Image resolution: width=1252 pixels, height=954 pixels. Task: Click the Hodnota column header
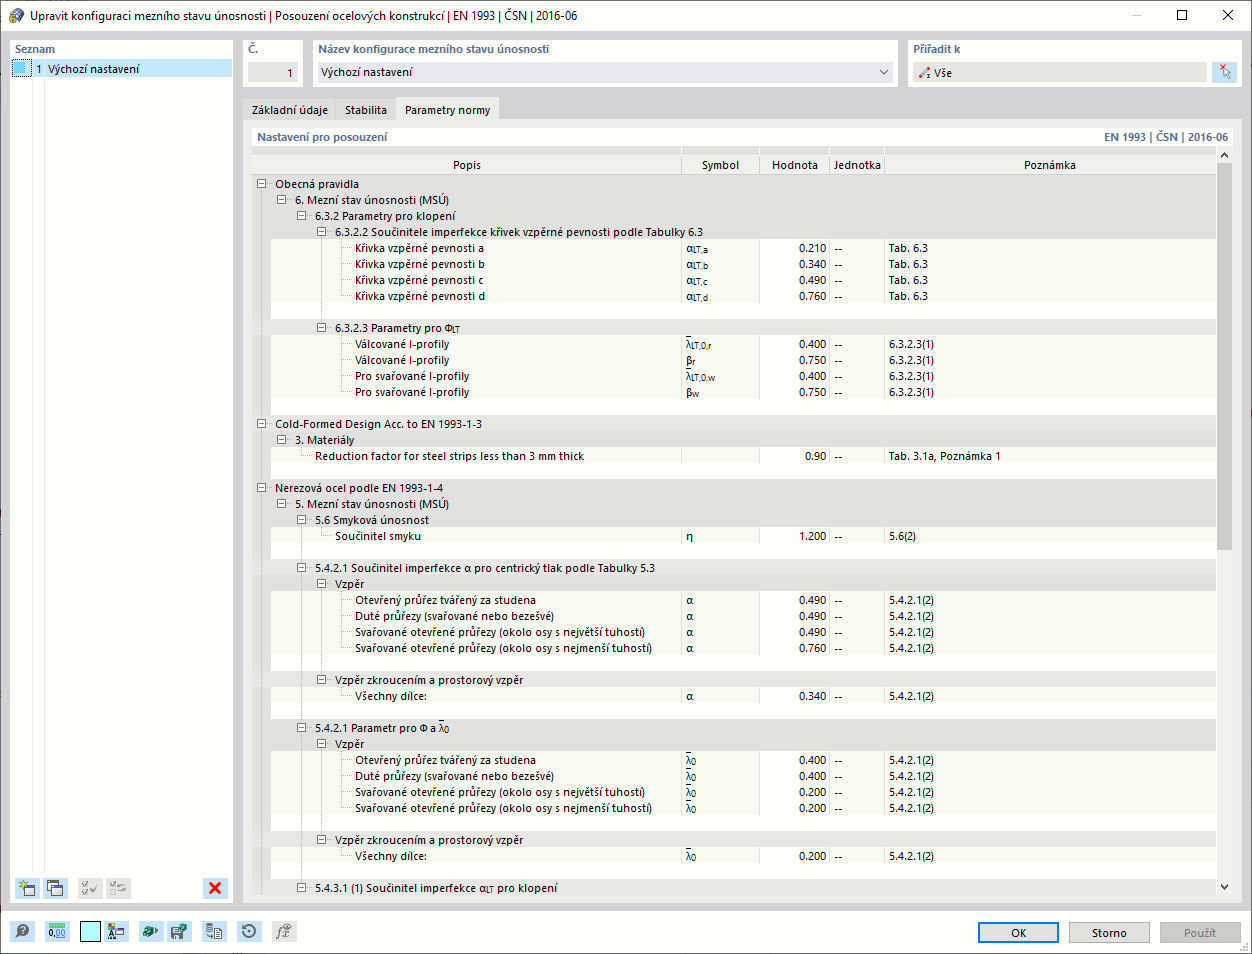point(795,165)
